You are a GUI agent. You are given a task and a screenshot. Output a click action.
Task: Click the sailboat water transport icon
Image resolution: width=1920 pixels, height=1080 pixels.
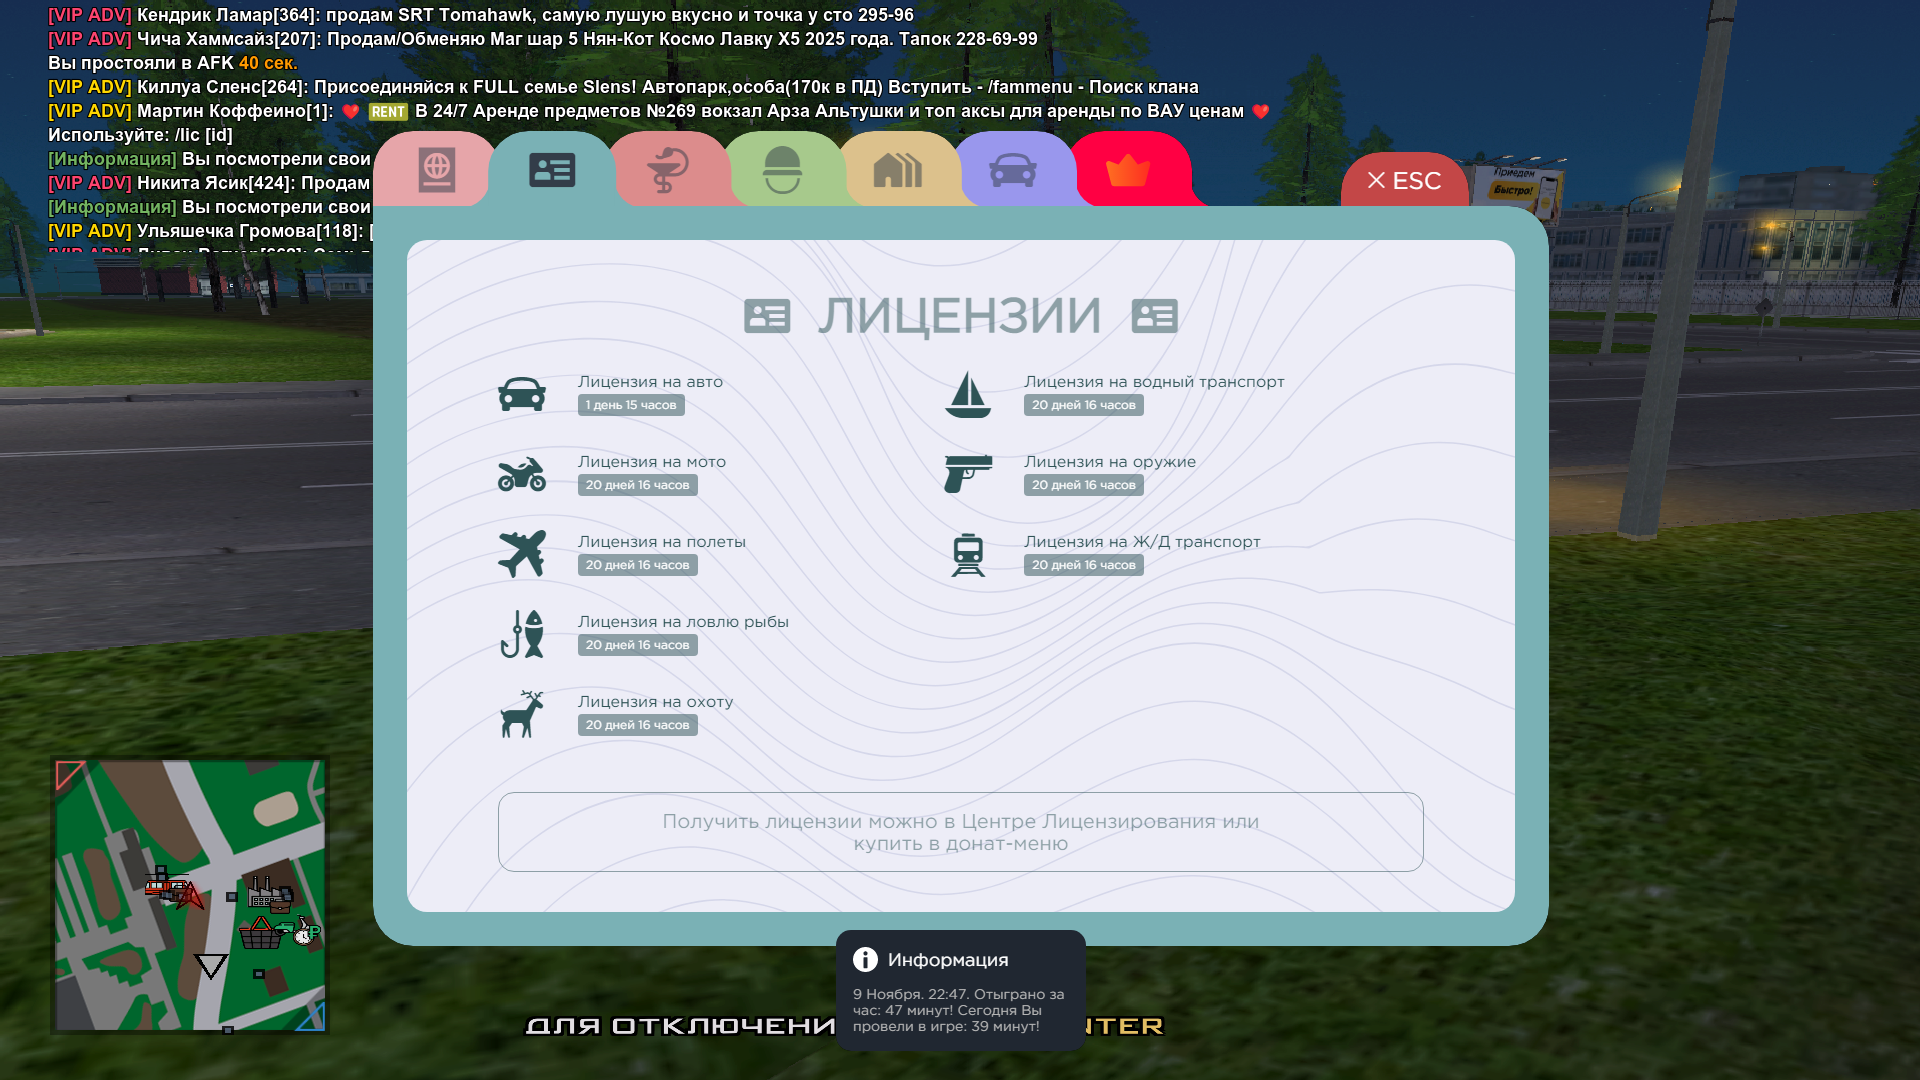click(x=968, y=394)
